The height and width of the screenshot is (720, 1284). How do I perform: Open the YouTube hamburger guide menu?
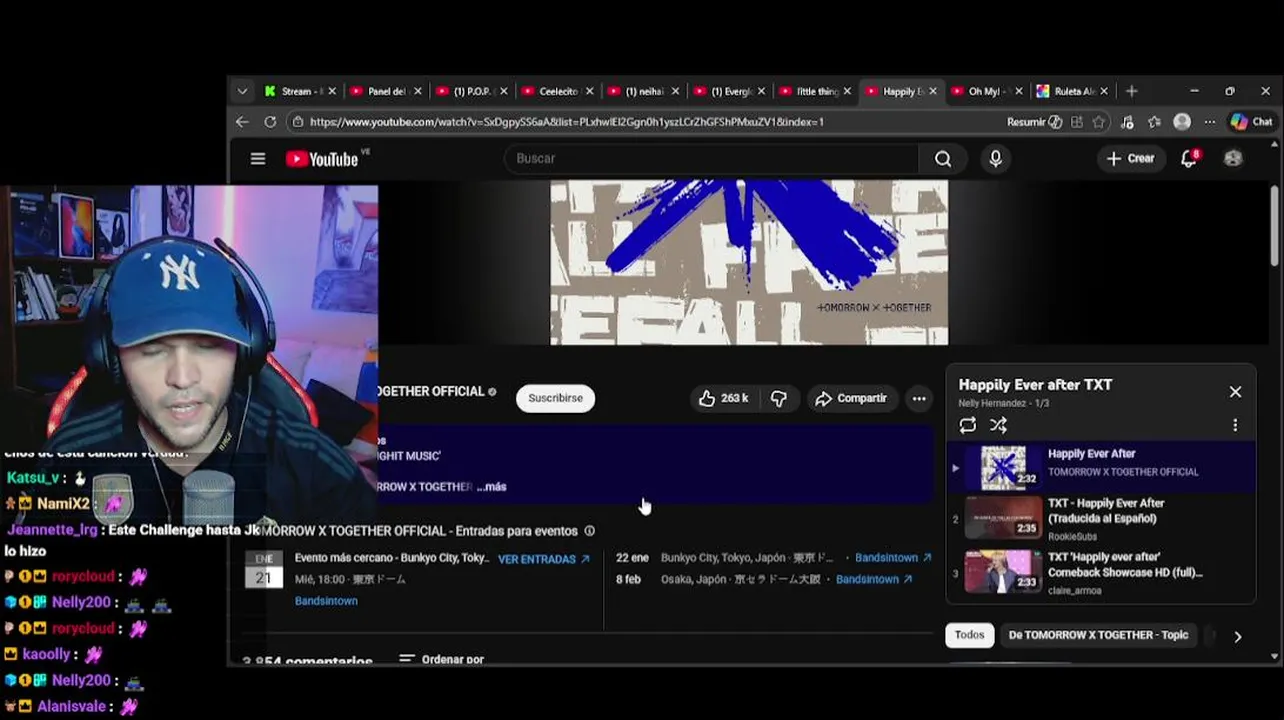pos(258,159)
